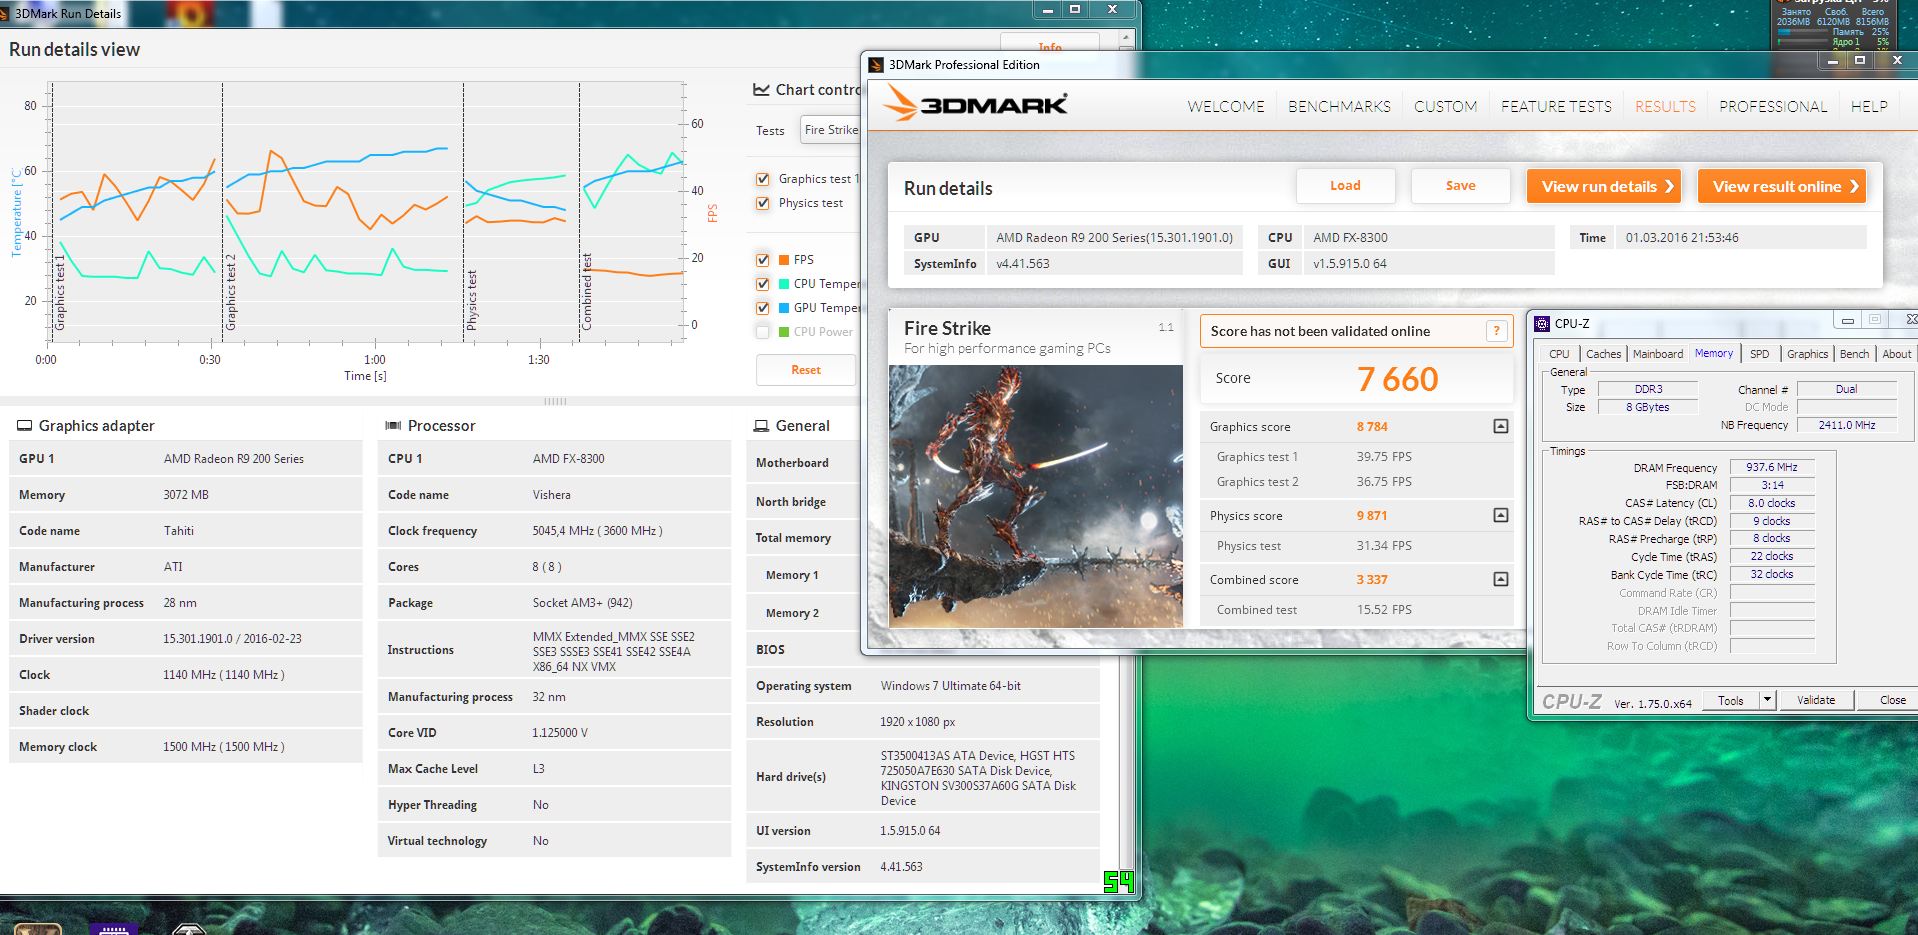
Task: Open the Bench tab in CPU-Z
Action: (1854, 354)
